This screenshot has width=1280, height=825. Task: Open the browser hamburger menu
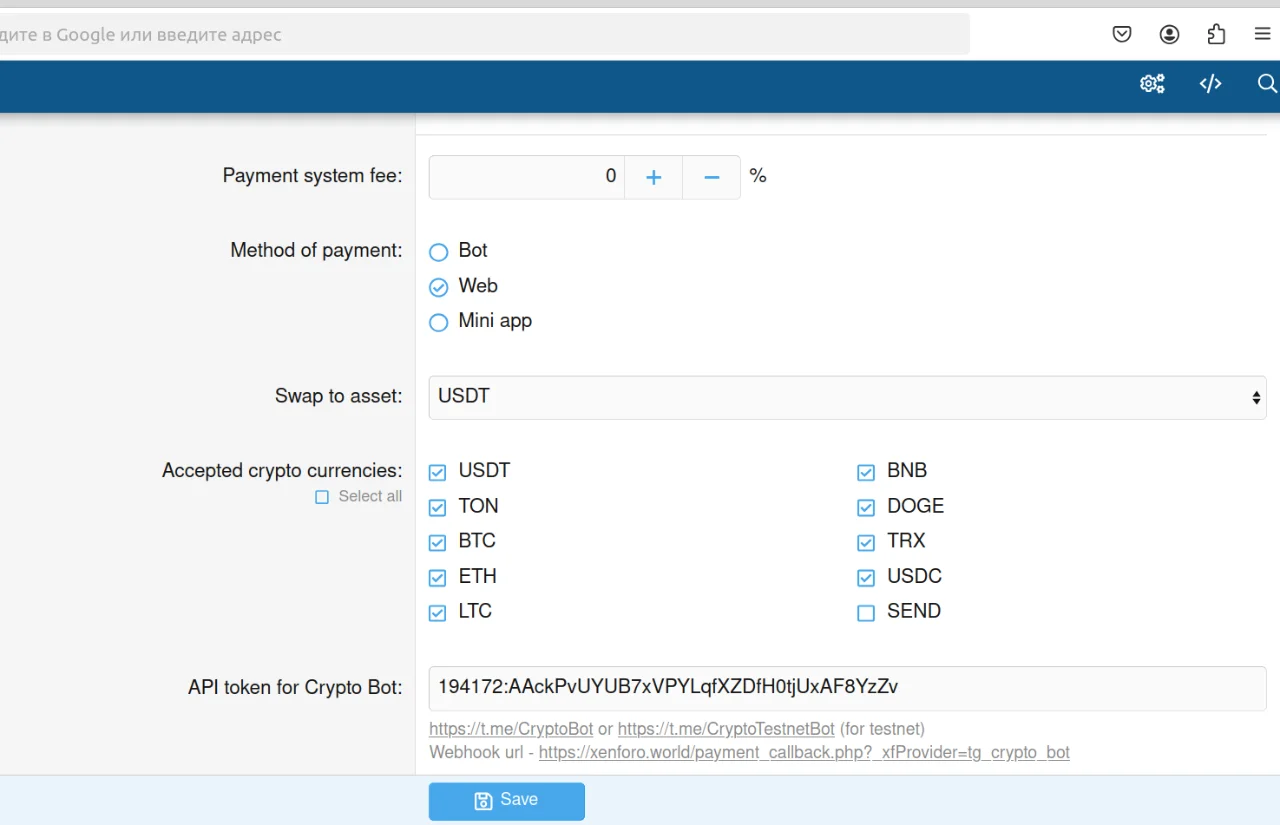pyautogui.click(x=1262, y=34)
